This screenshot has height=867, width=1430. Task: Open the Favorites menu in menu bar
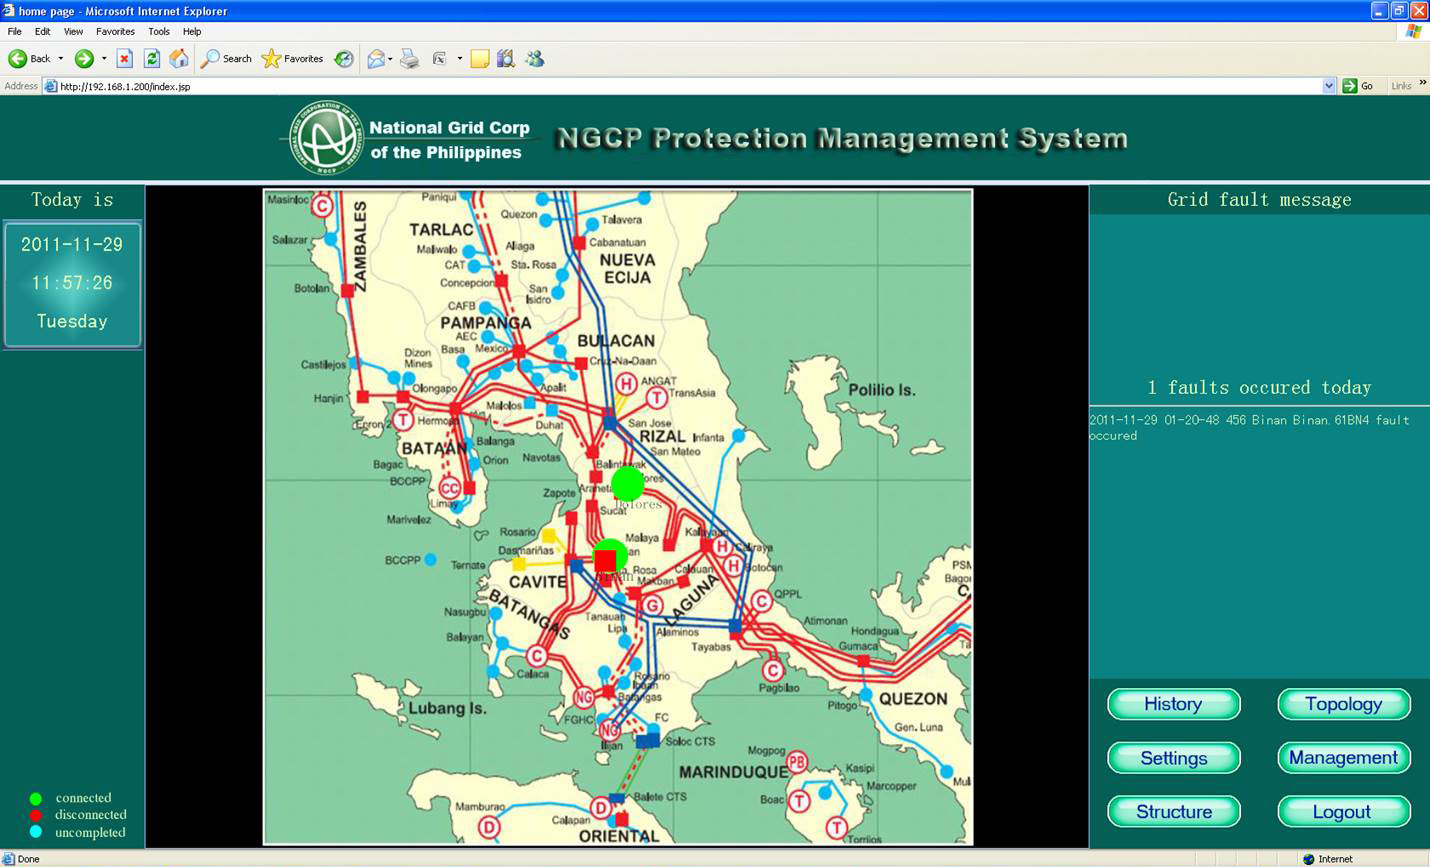115,32
